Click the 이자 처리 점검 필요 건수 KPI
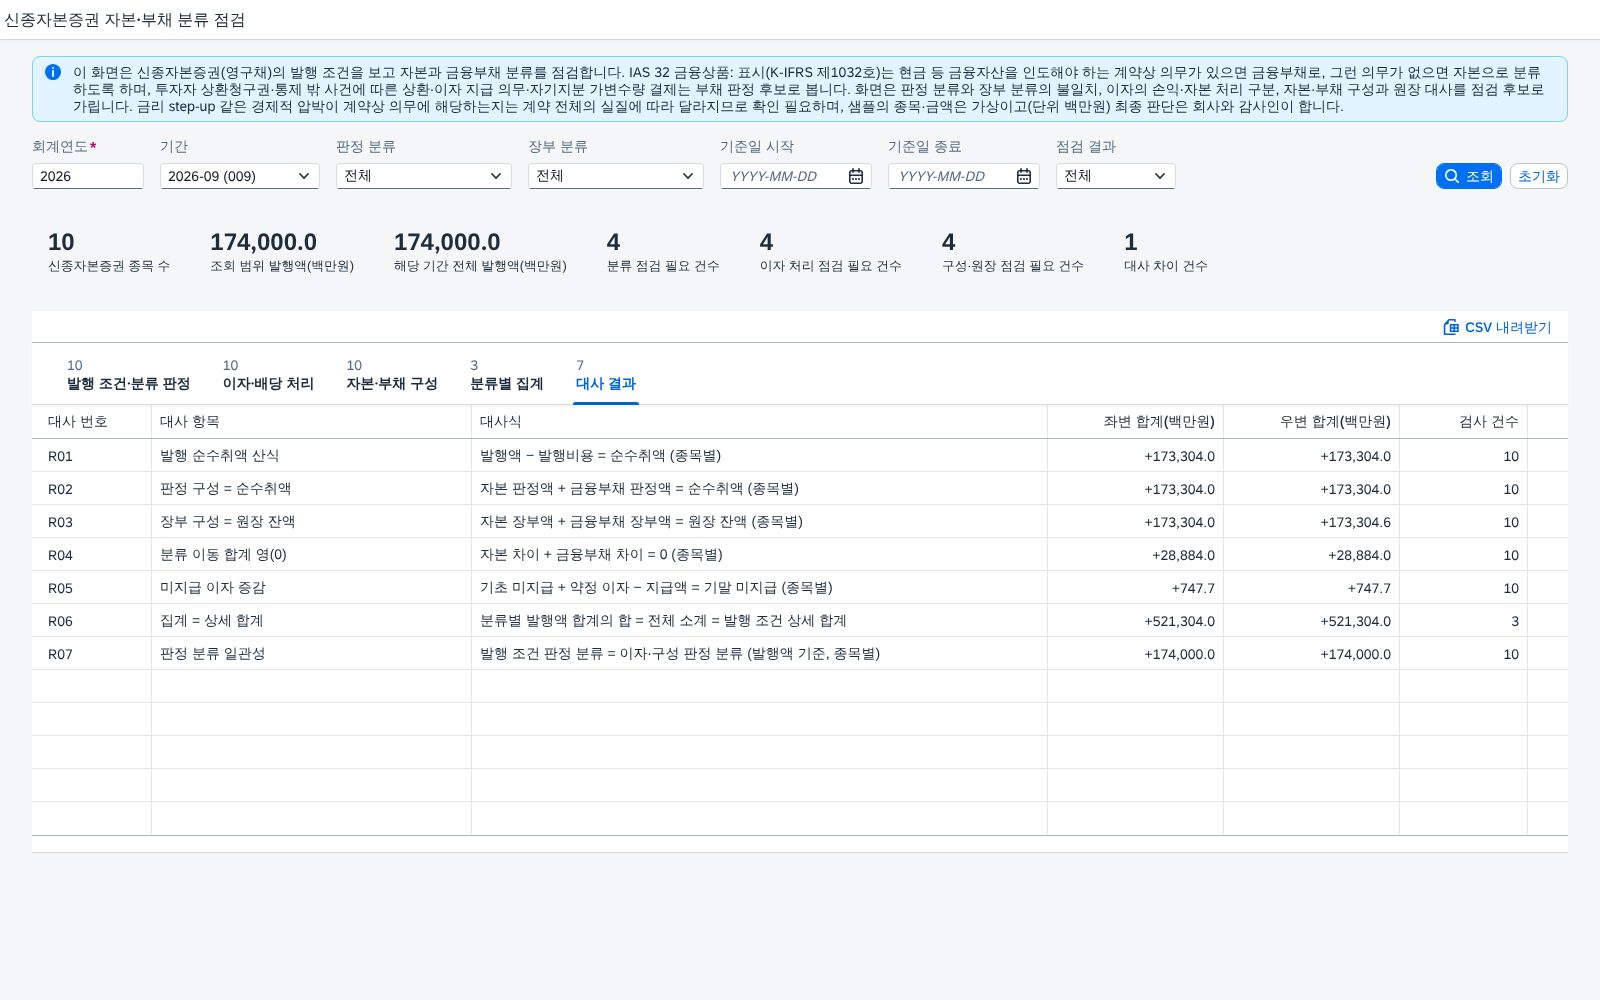 tap(831, 252)
